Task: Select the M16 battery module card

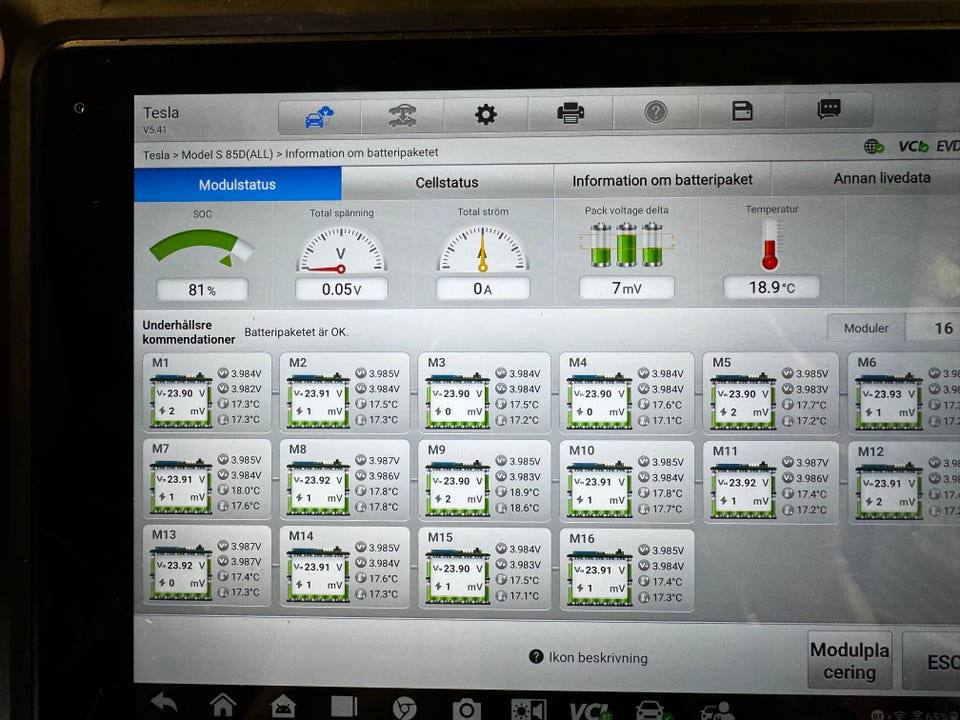Action: 626,569
